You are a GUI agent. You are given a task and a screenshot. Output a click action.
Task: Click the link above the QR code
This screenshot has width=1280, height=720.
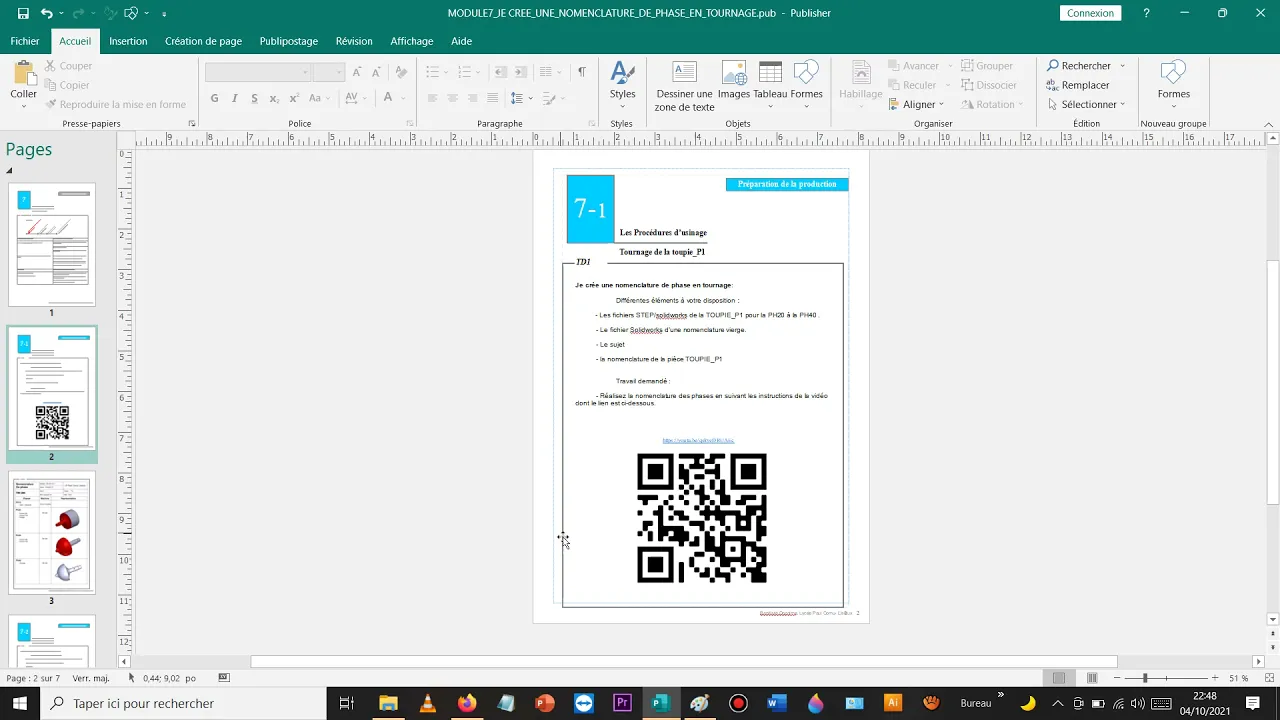698,441
